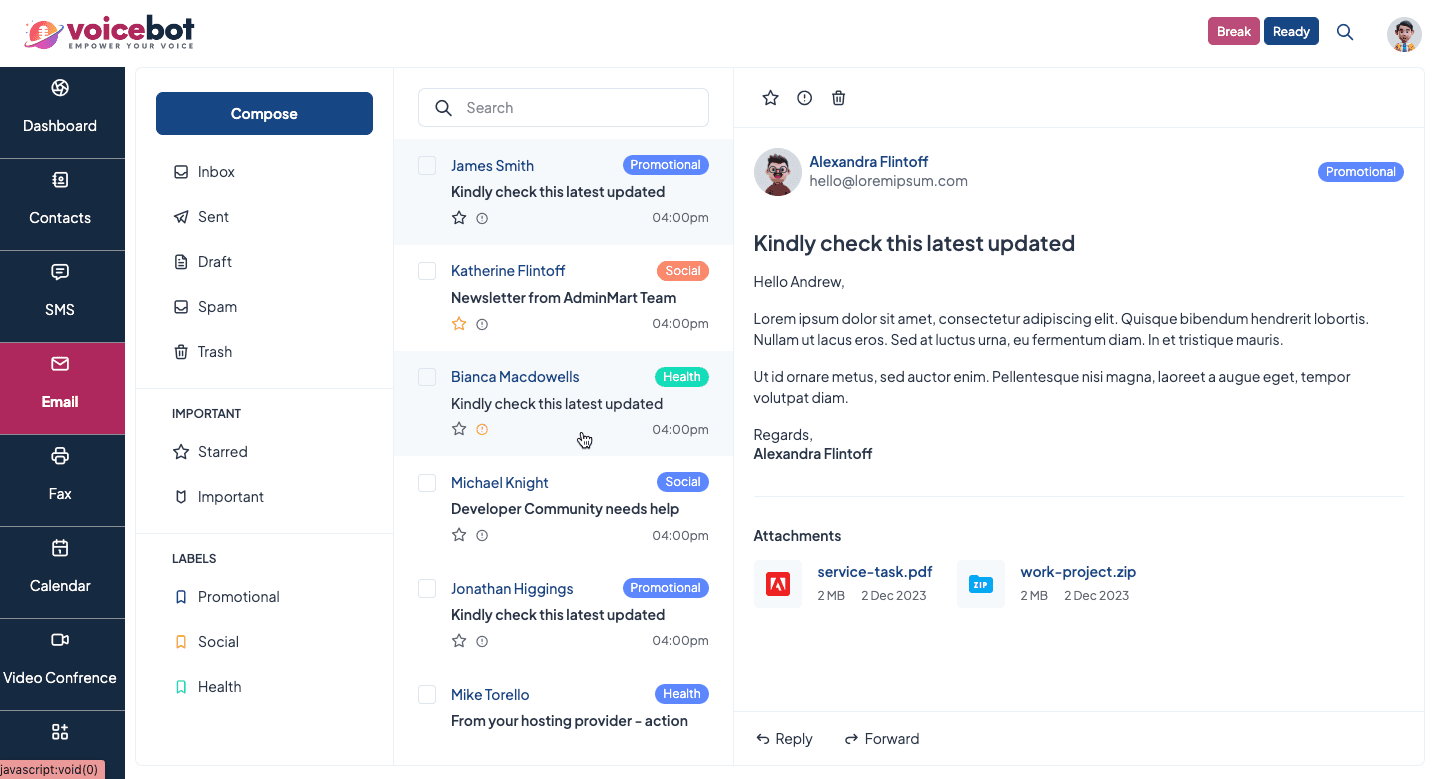The width and height of the screenshot is (1433, 779).
Task: Open the Calendar sidebar item
Action: tap(60, 572)
